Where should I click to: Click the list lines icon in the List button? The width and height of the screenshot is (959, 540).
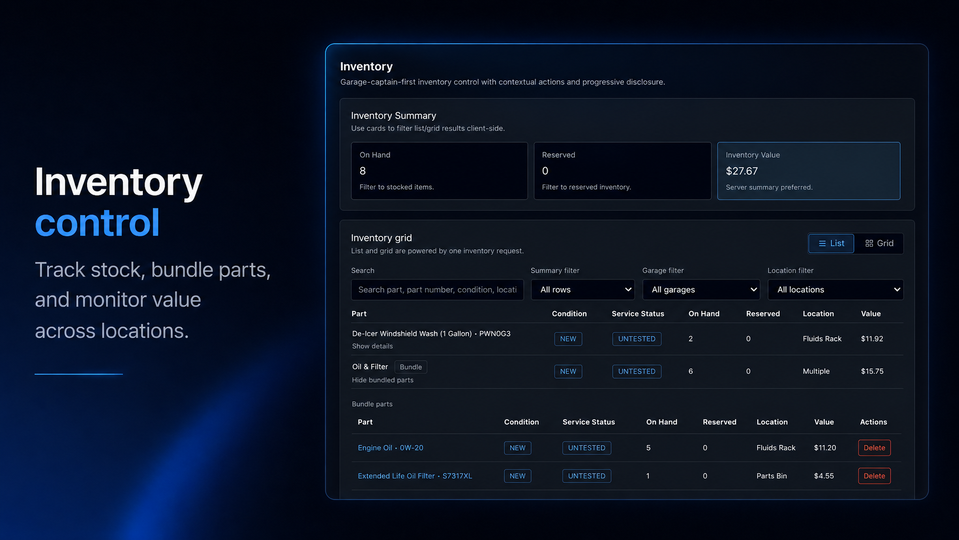point(822,243)
